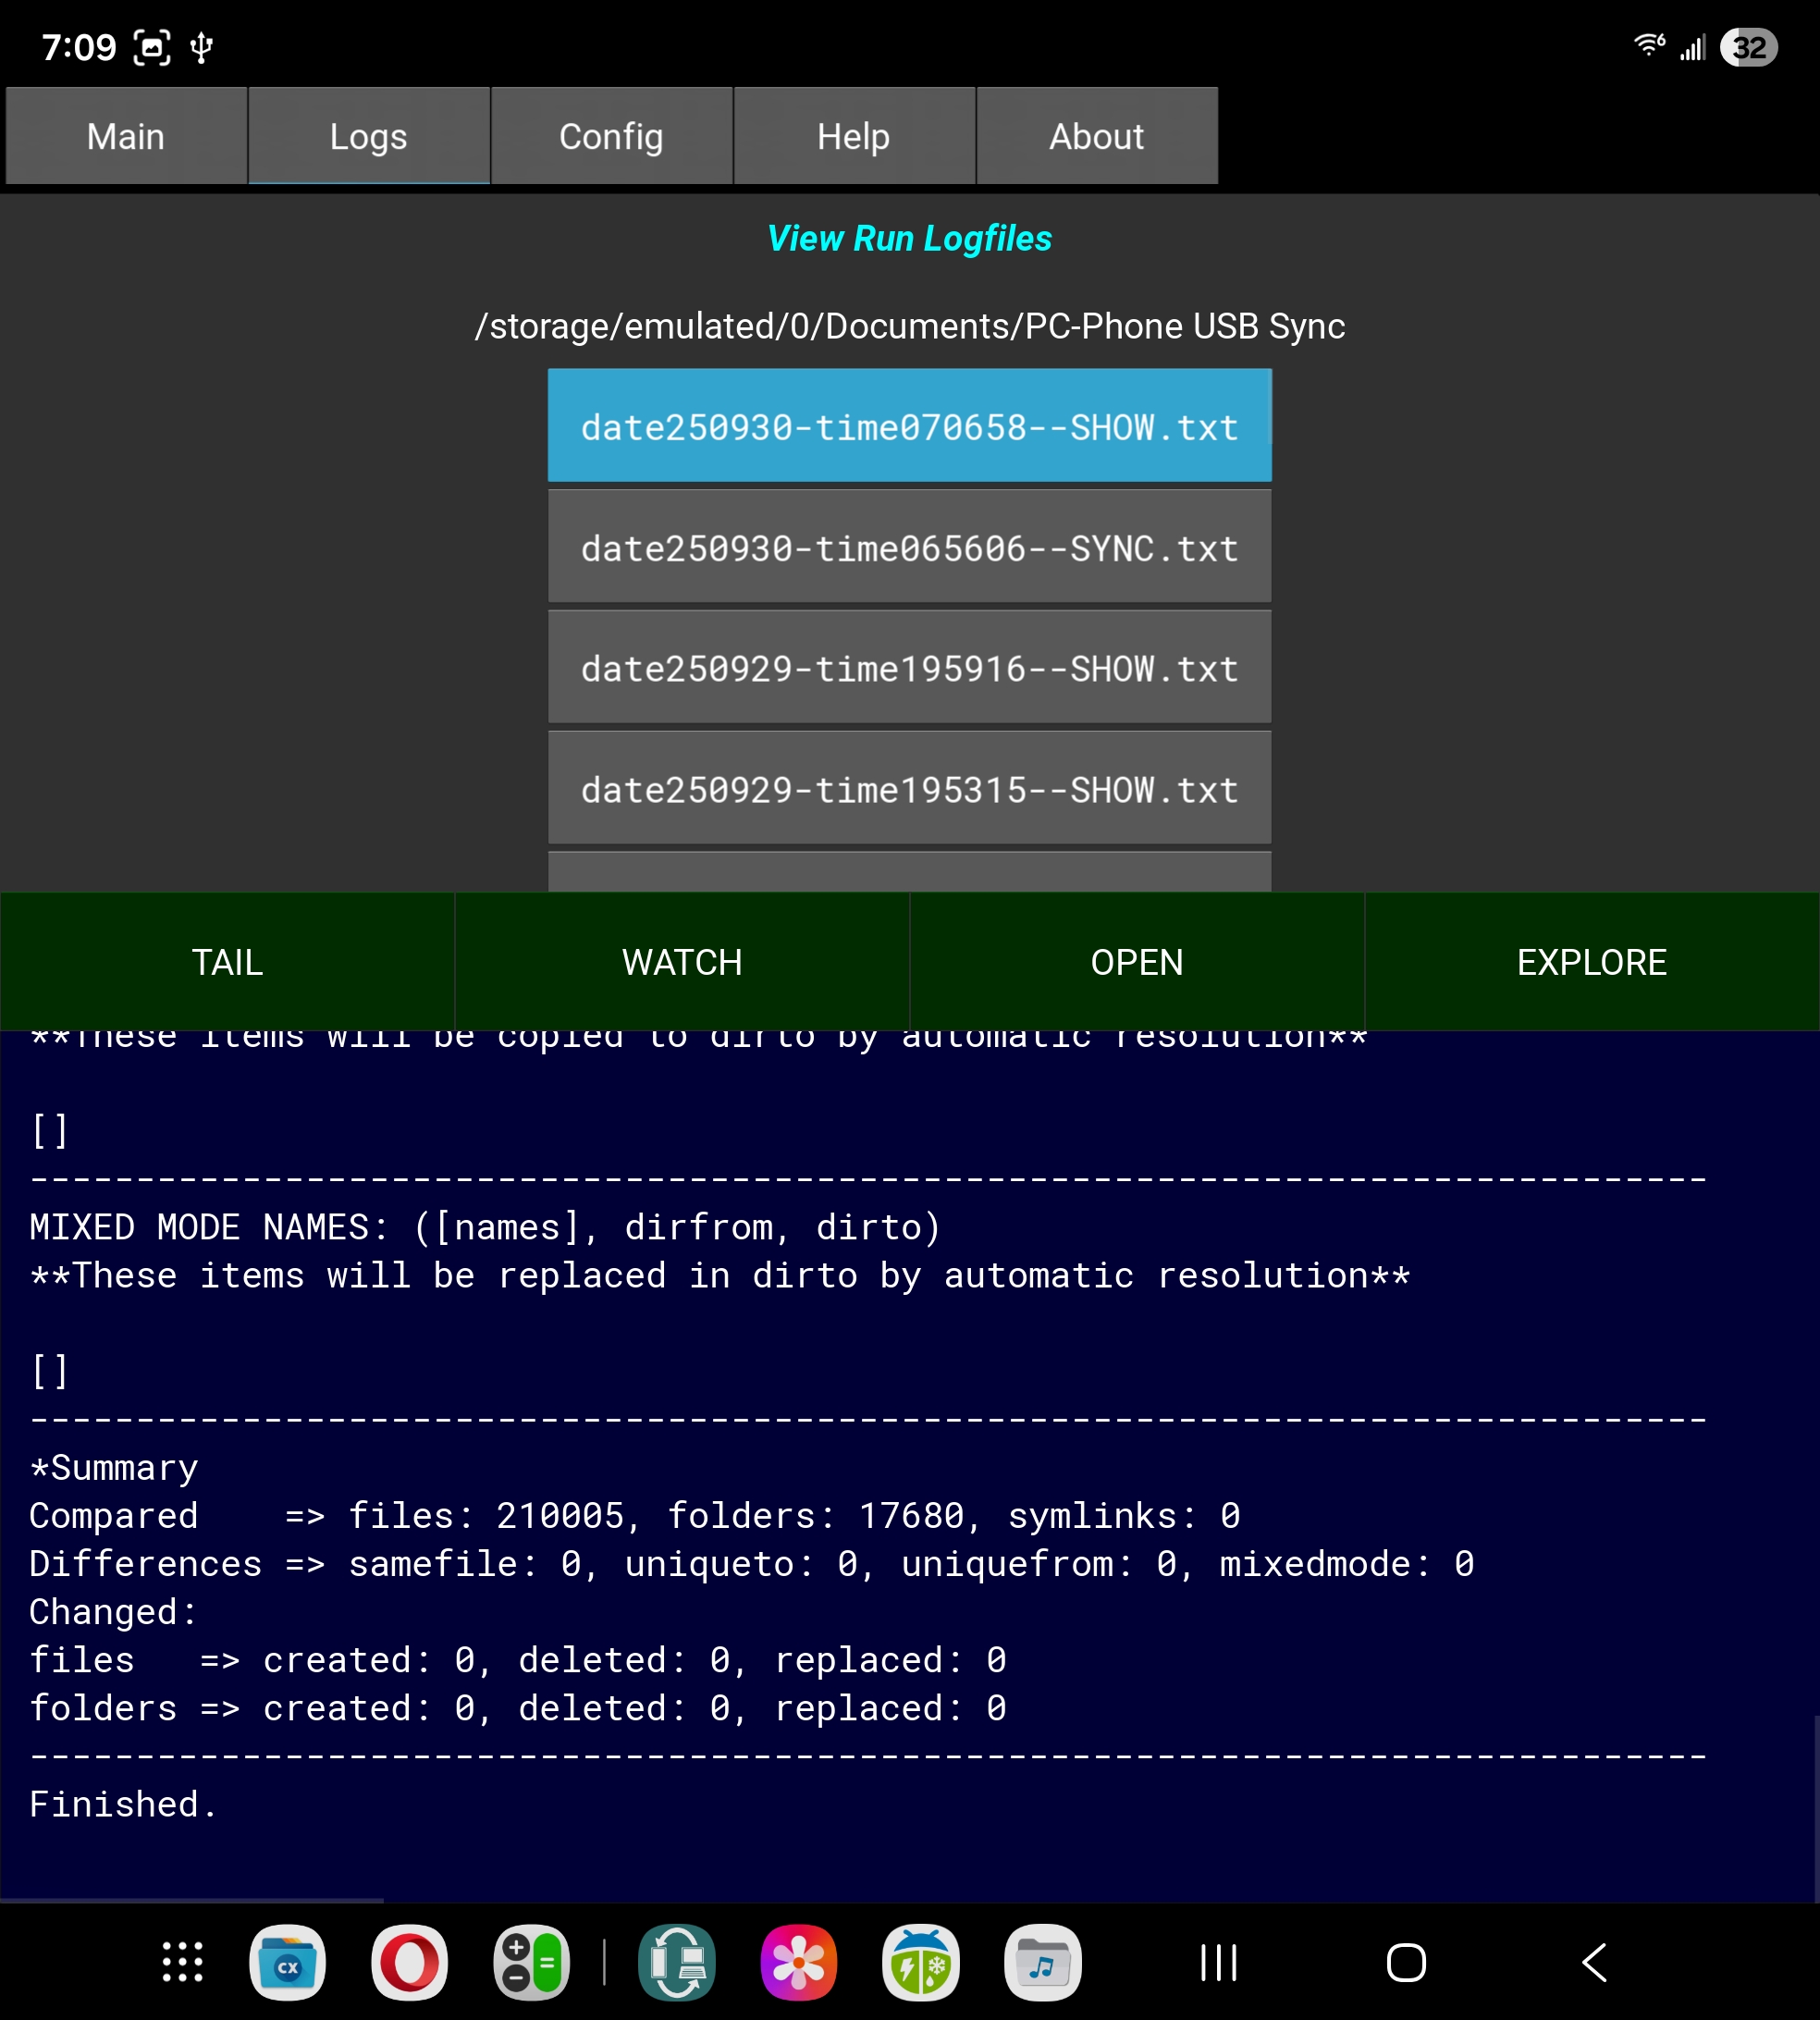Switch to the Main tab

(126, 136)
